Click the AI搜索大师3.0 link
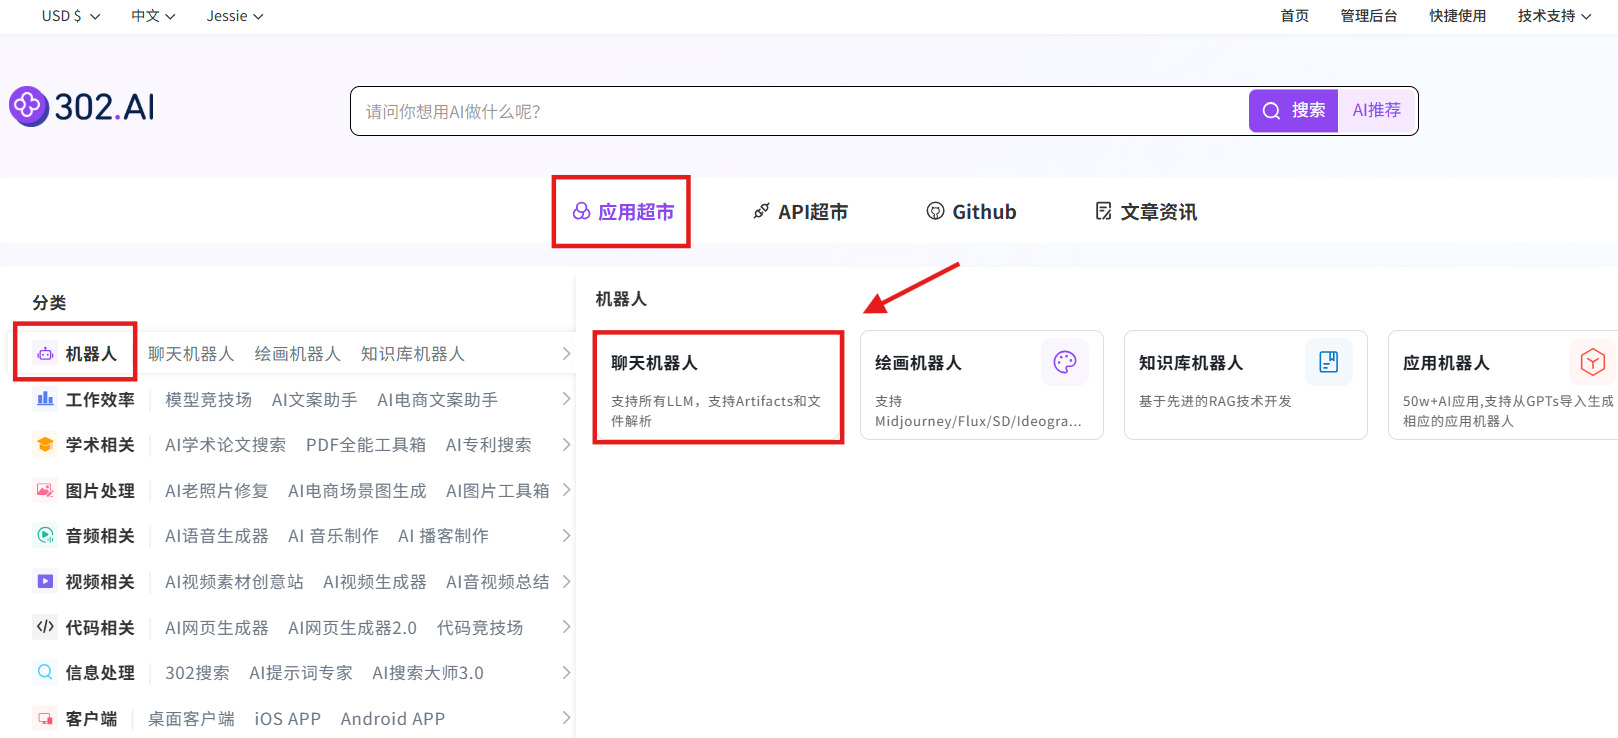This screenshot has height=738, width=1618. tap(428, 672)
